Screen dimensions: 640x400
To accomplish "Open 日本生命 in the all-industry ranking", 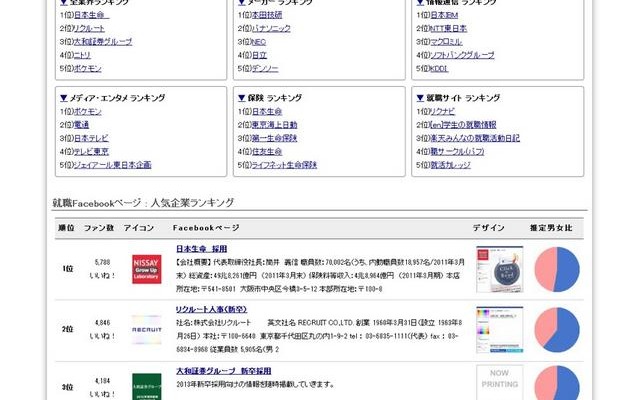I will (x=91, y=15).
